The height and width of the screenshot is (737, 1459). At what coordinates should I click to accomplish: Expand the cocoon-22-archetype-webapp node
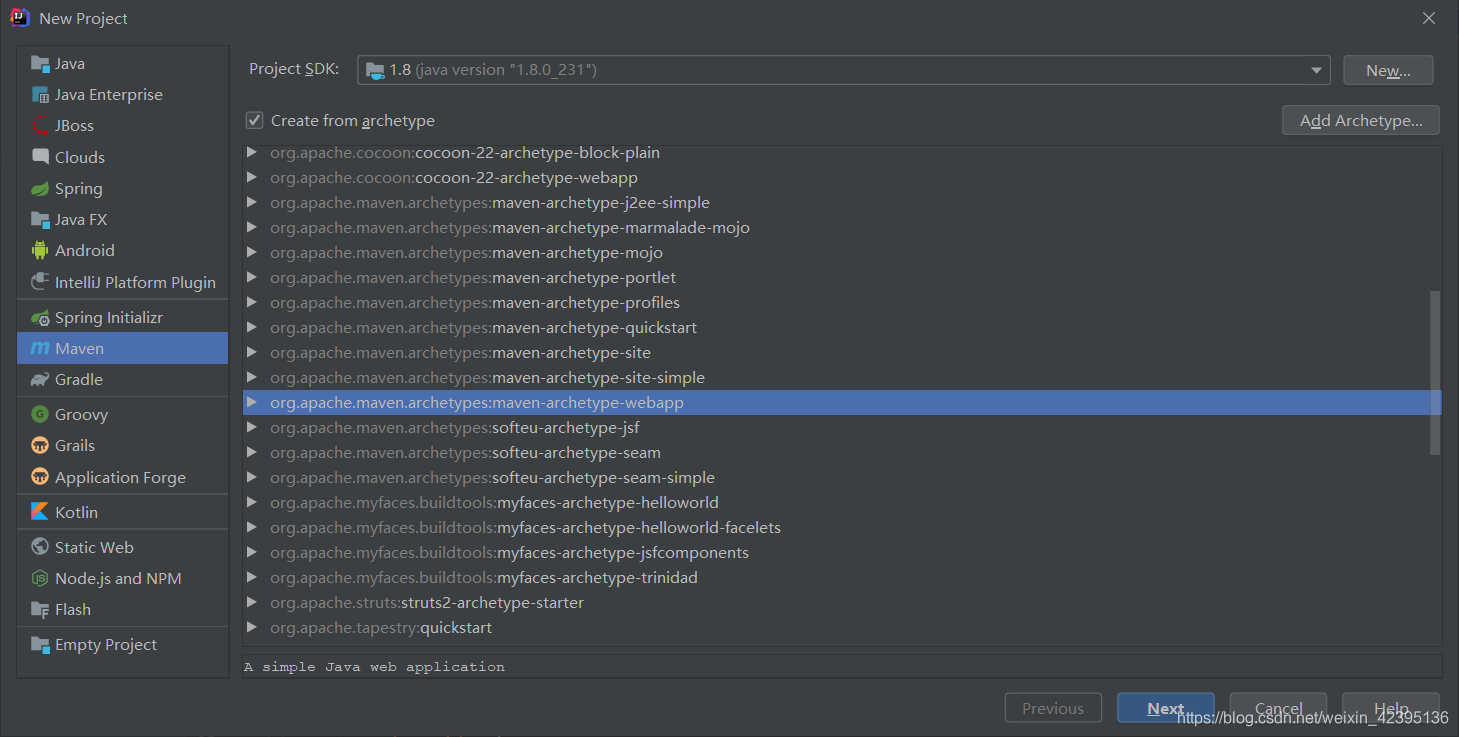[x=252, y=178]
